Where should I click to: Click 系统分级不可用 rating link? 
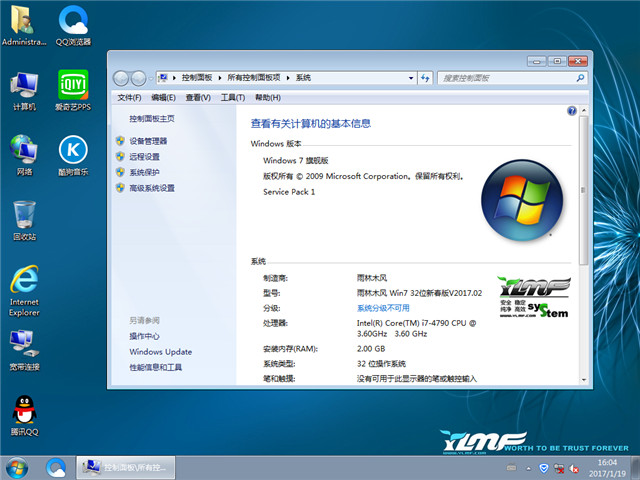[383, 308]
